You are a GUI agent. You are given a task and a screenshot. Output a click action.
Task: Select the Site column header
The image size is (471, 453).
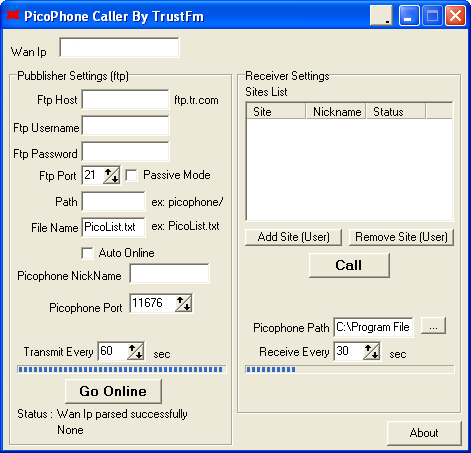tap(276, 111)
